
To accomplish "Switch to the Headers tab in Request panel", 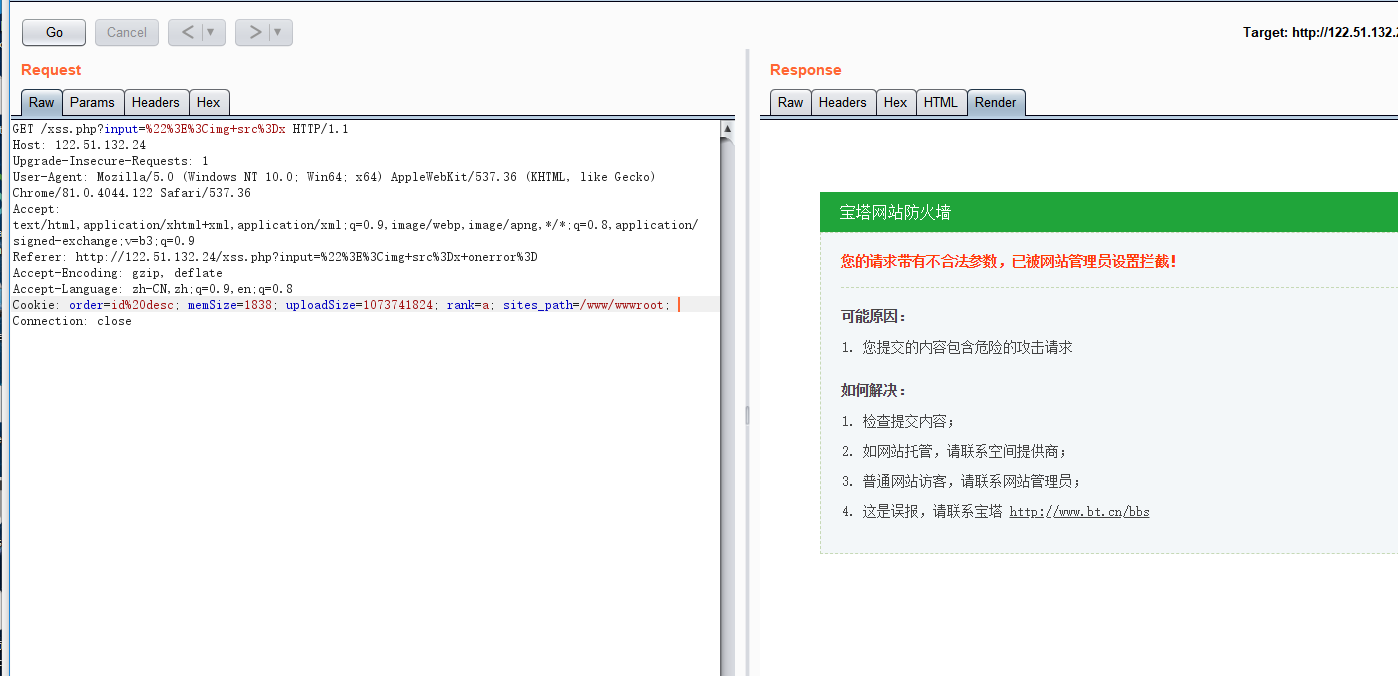I will point(156,101).
